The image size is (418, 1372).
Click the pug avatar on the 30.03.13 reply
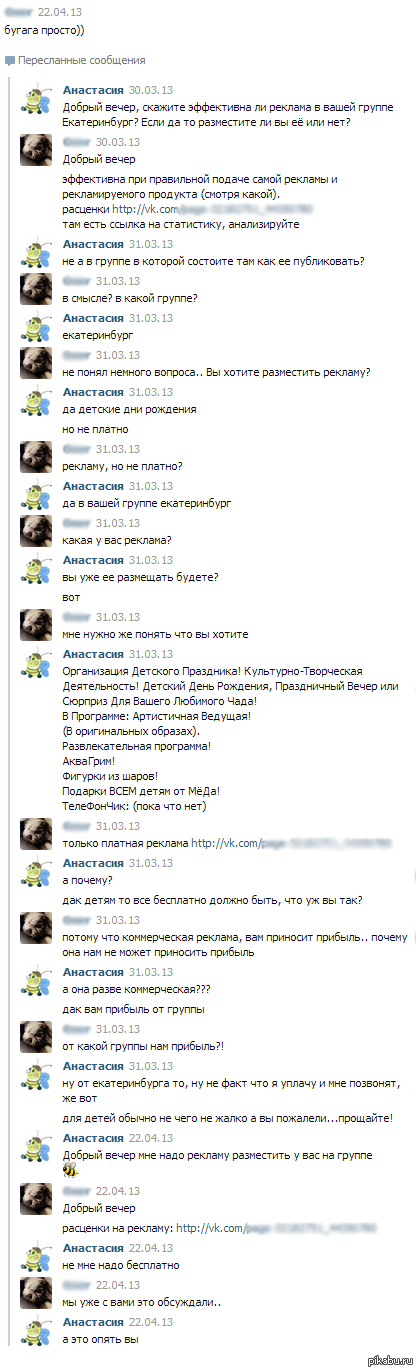36,149
